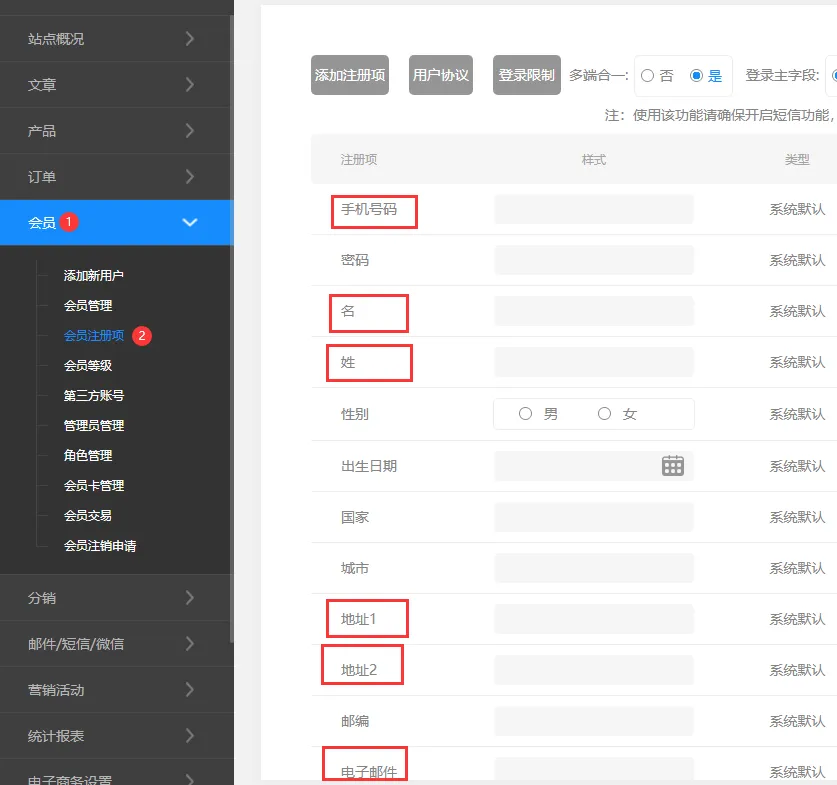Click the 国家 style input field

pyautogui.click(x=593, y=517)
